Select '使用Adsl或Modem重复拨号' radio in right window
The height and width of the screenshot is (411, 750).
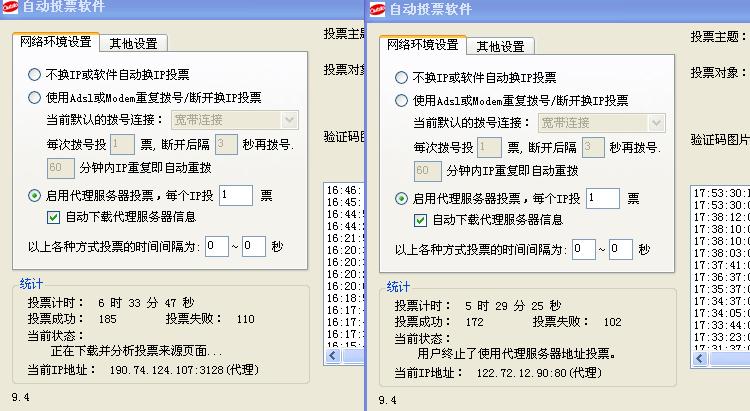402,101
